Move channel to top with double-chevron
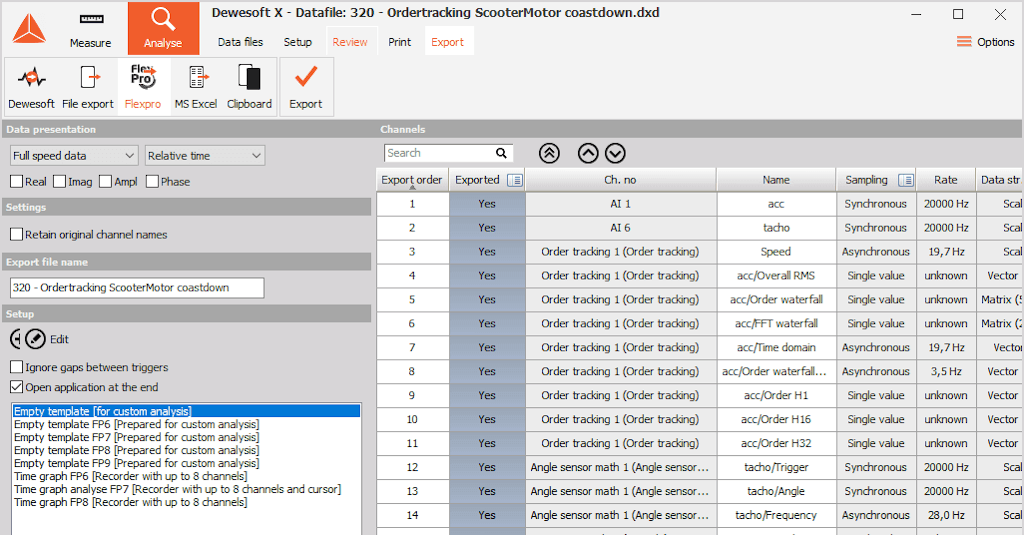This screenshot has height=535, width=1024. pos(549,154)
